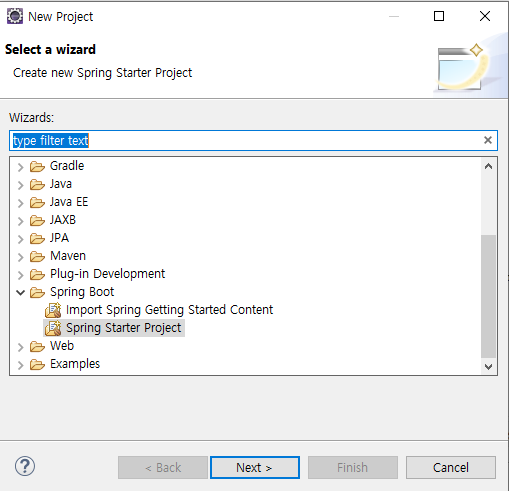Click the JPA folder icon
Screen dimensions: 509x491
(37, 238)
